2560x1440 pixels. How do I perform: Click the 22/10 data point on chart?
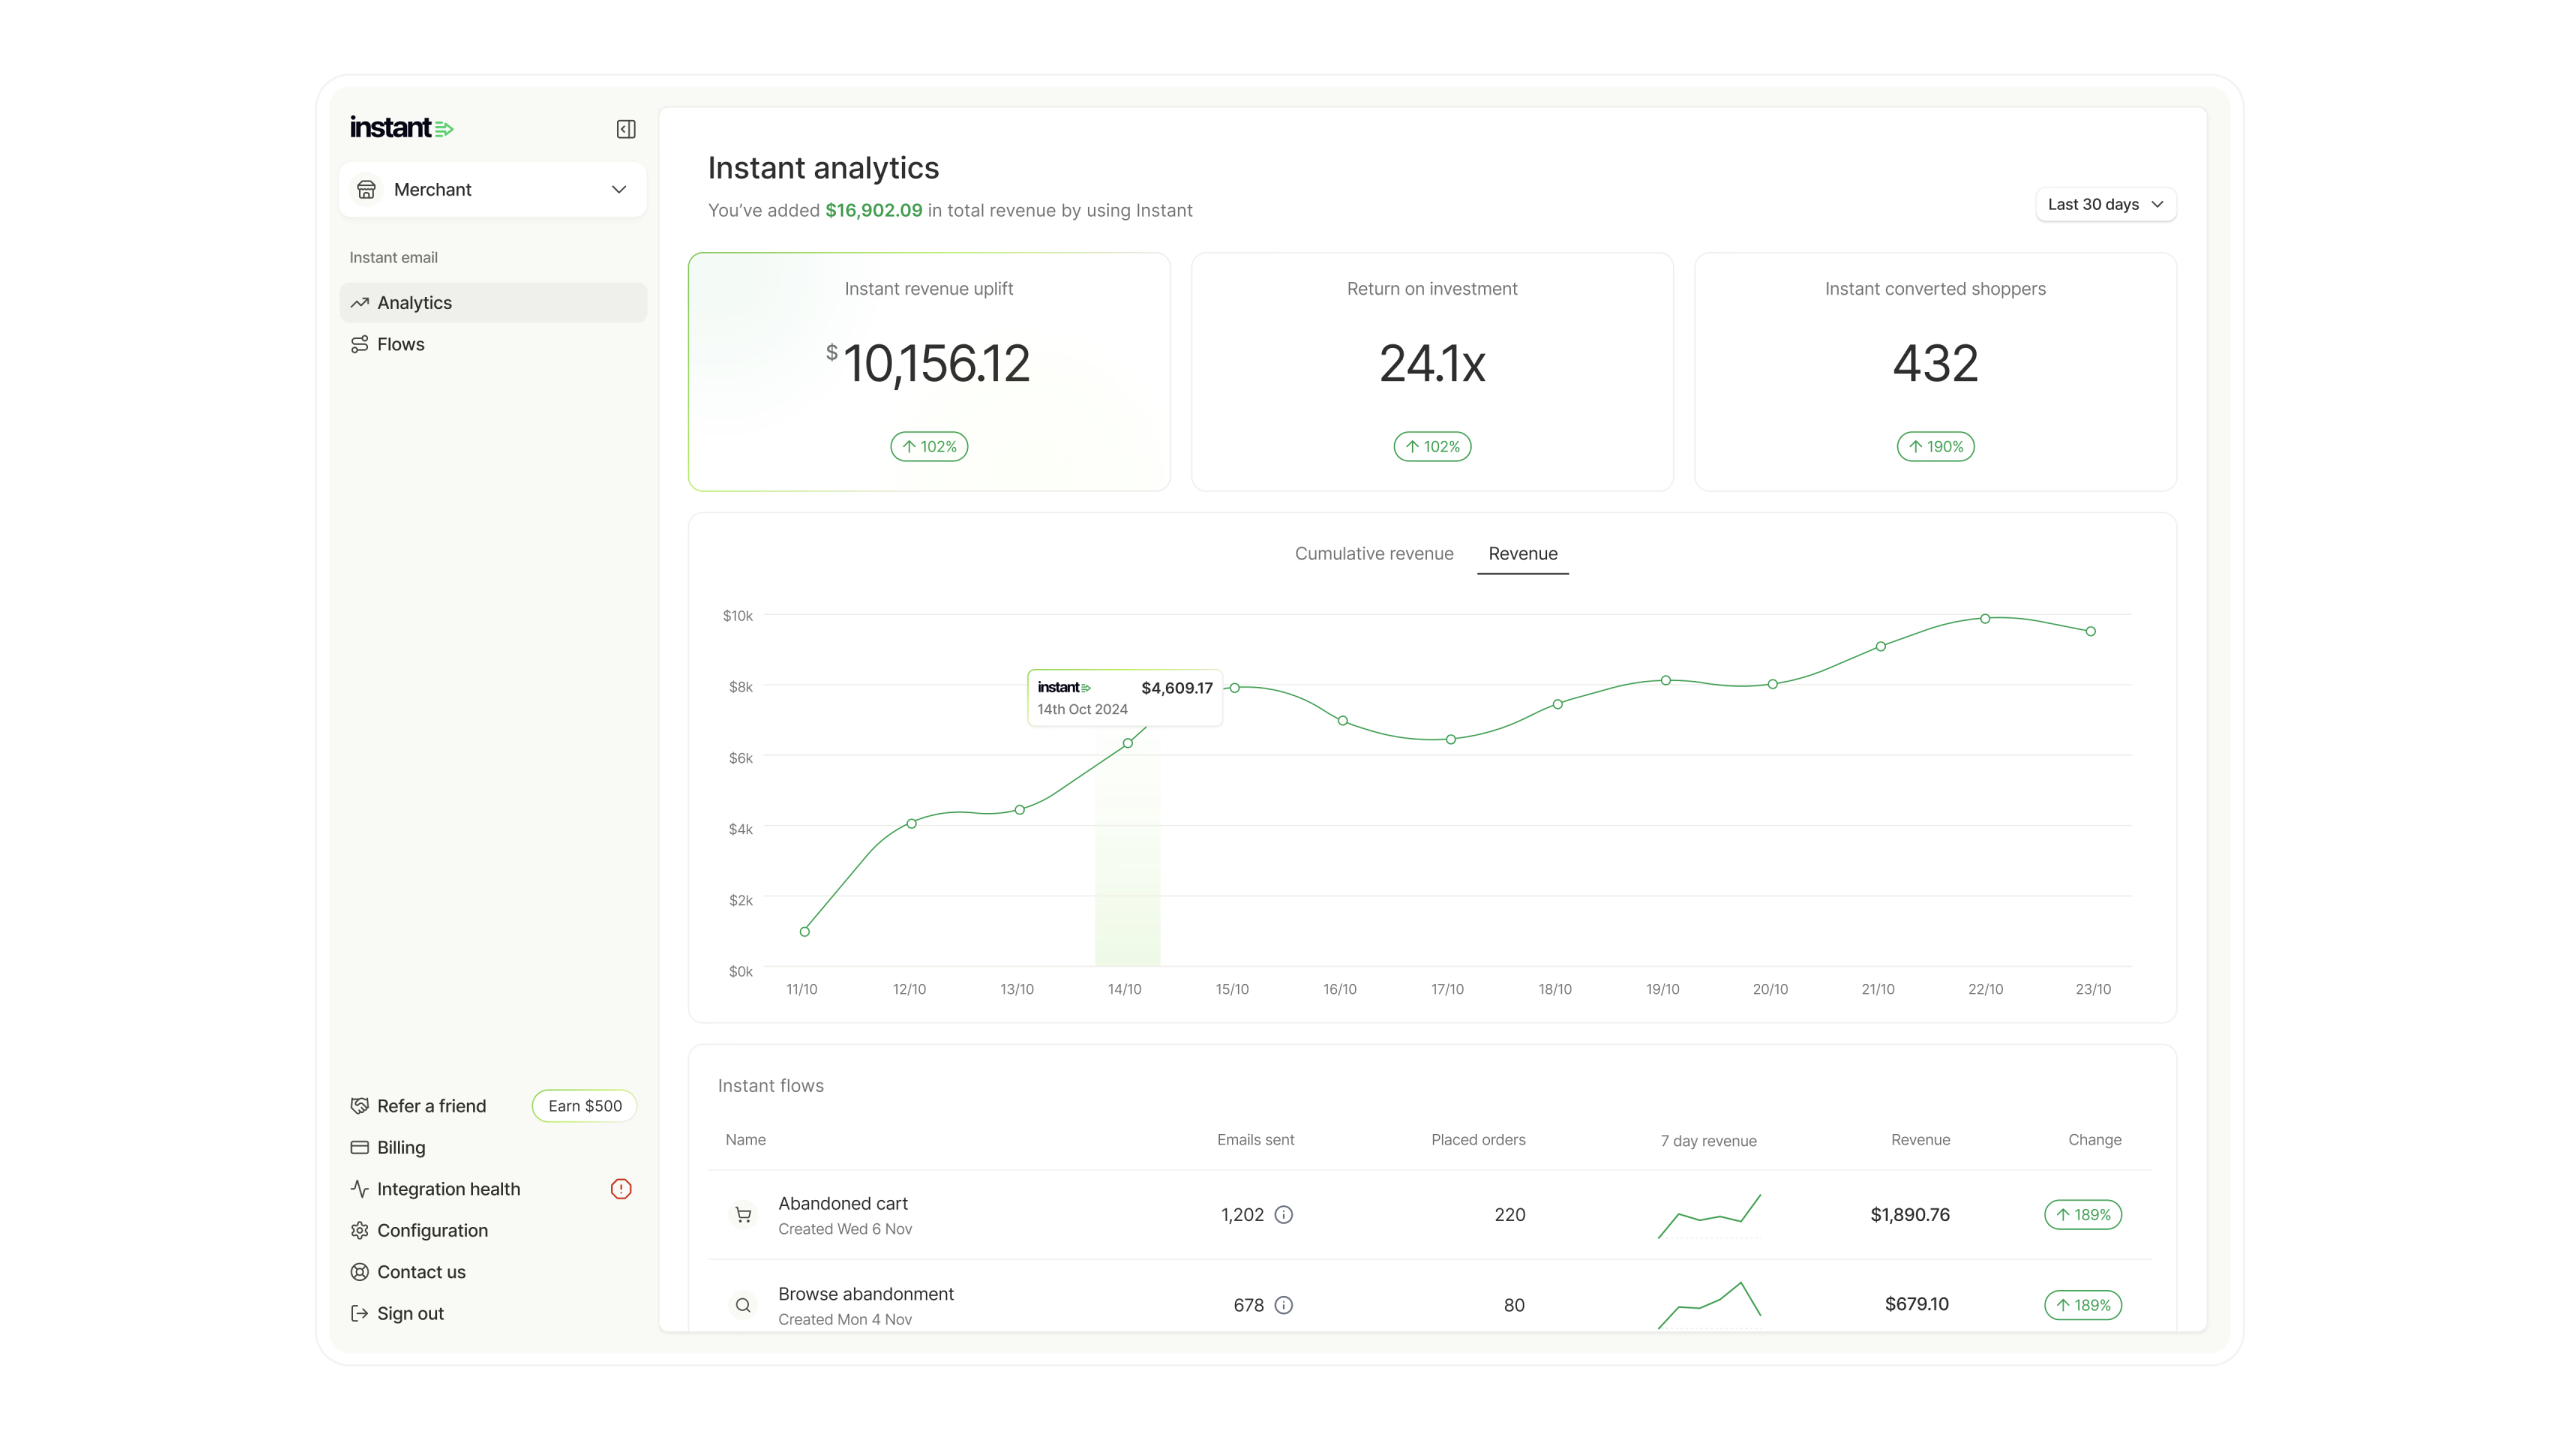point(1985,619)
